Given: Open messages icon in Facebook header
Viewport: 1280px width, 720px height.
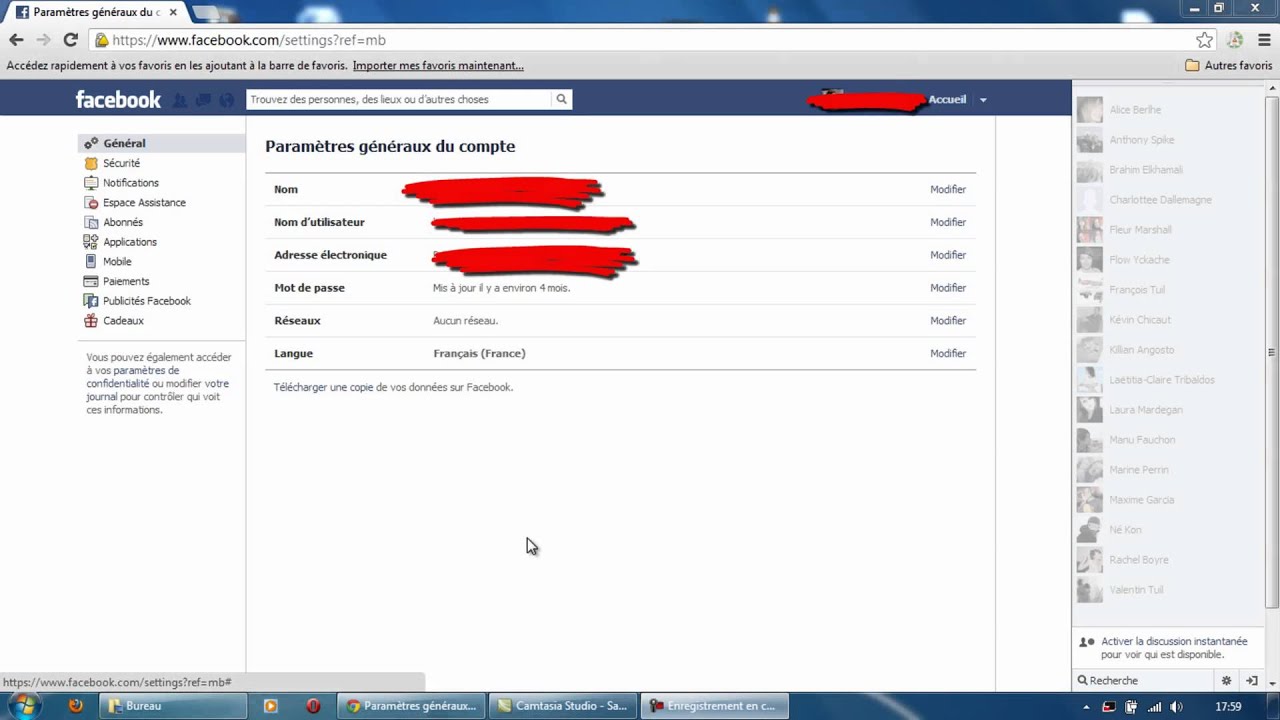Looking at the screenshot, I should tap(203, 100).
